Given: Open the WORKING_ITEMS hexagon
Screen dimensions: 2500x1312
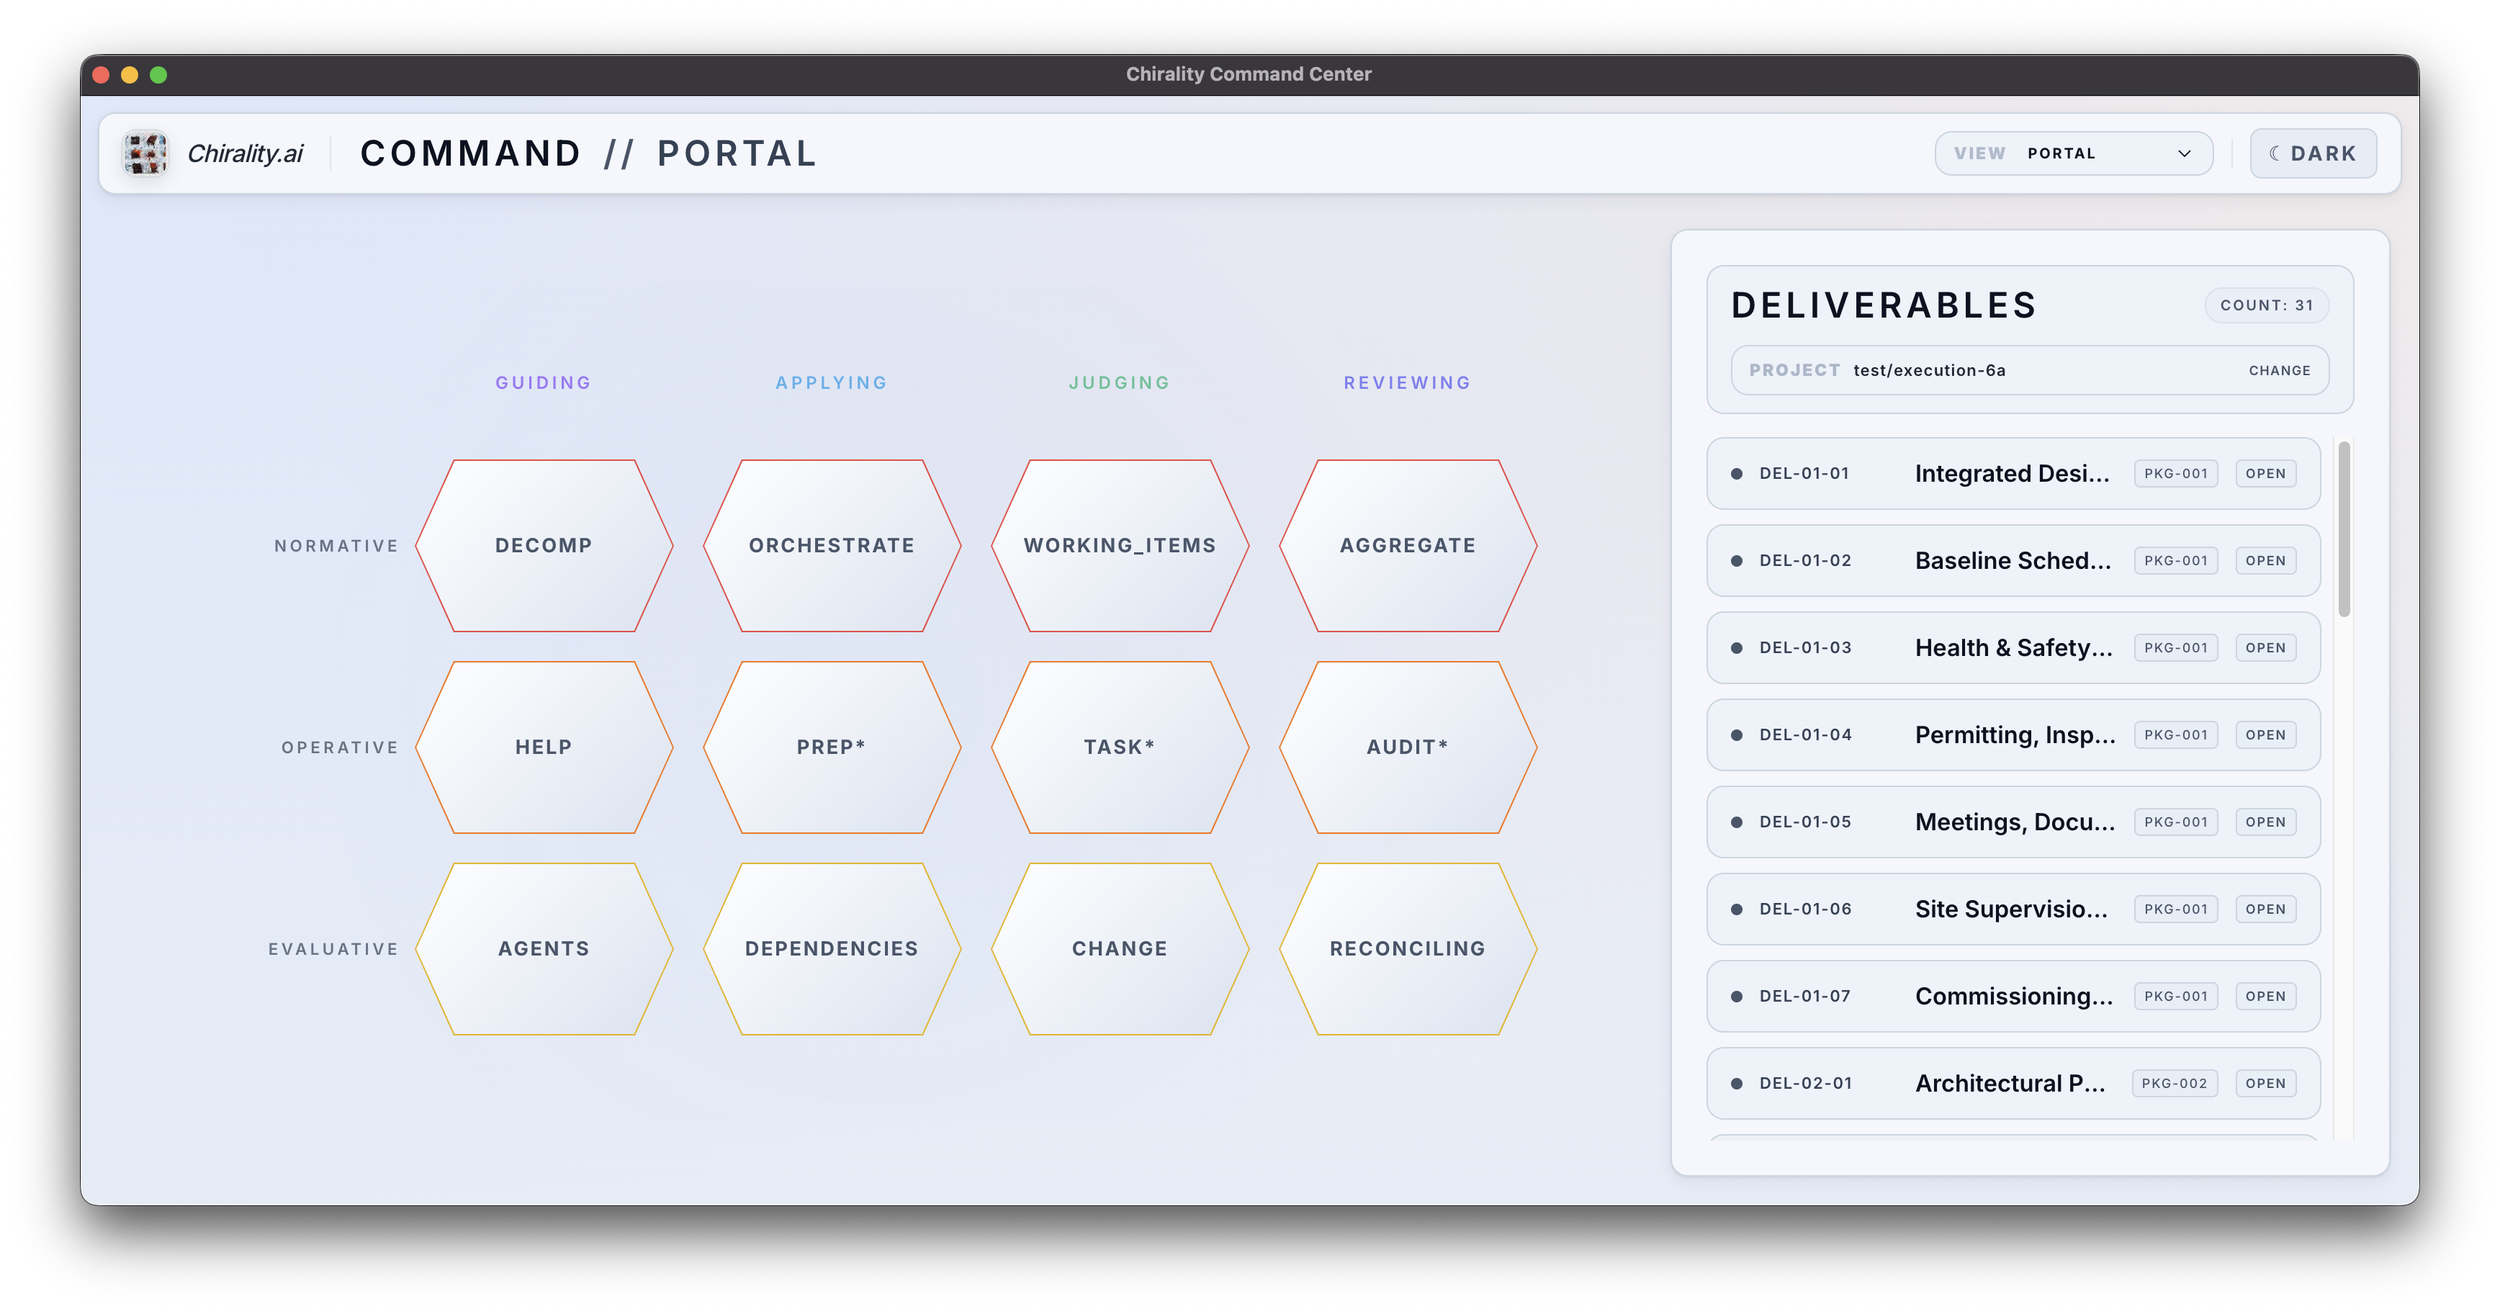Looking at the screenshot, I should click(x=1120, y=546).
